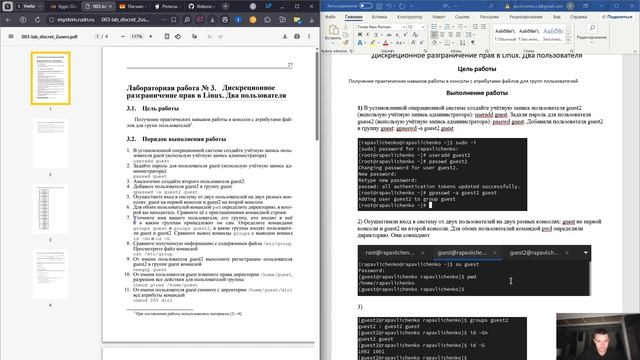The width and height of the screenshot is (640, 360).
Task: Open the font size 12 dropdown
Action: click(x=423, y=27)
